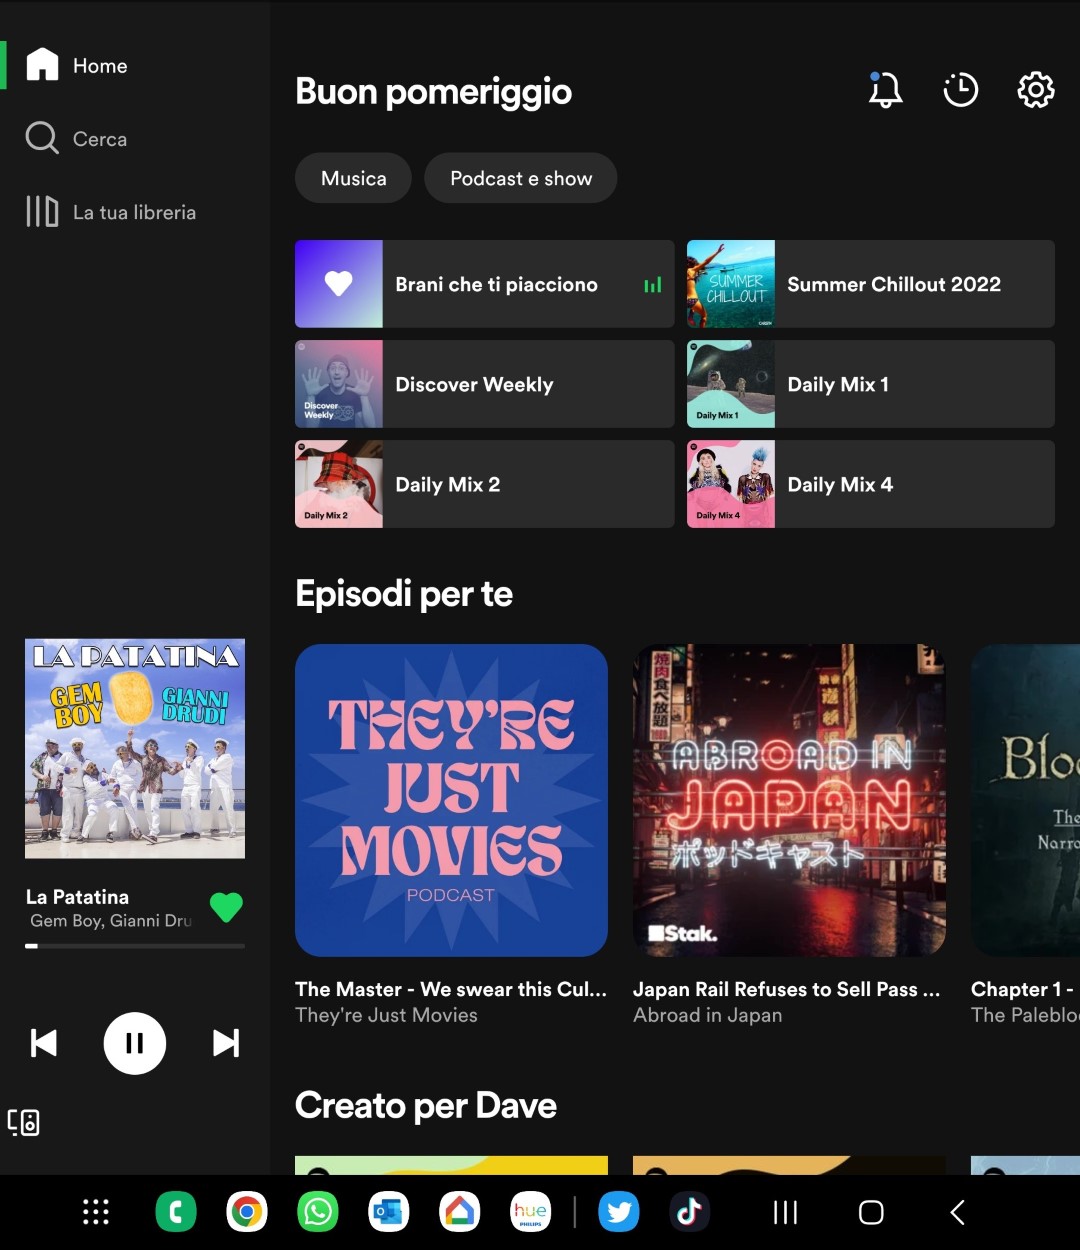Viewport: 1080px width, 1250px height.
Task: Open Brani che ti piacciono playlist
Action: [x=484, y=284]
